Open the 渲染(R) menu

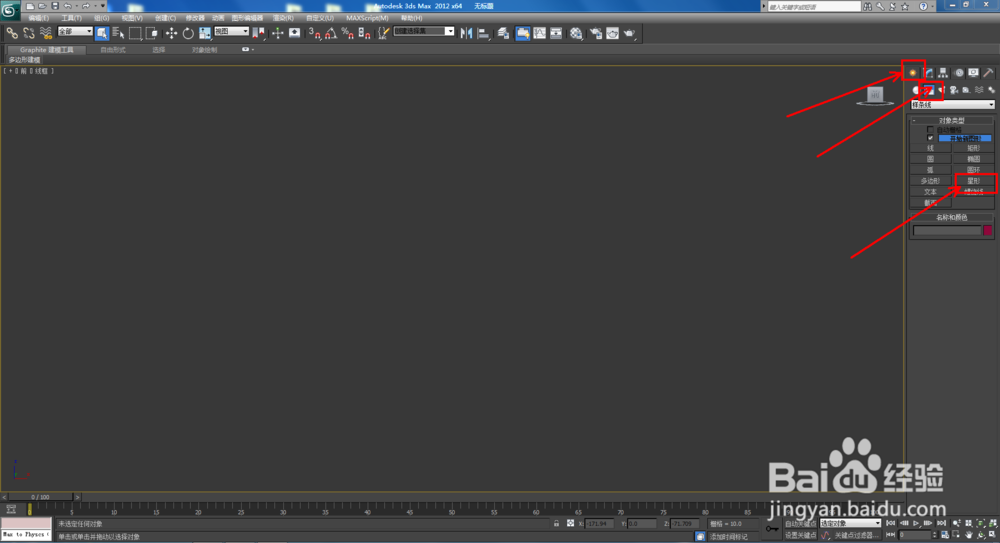tap(283, 18)
